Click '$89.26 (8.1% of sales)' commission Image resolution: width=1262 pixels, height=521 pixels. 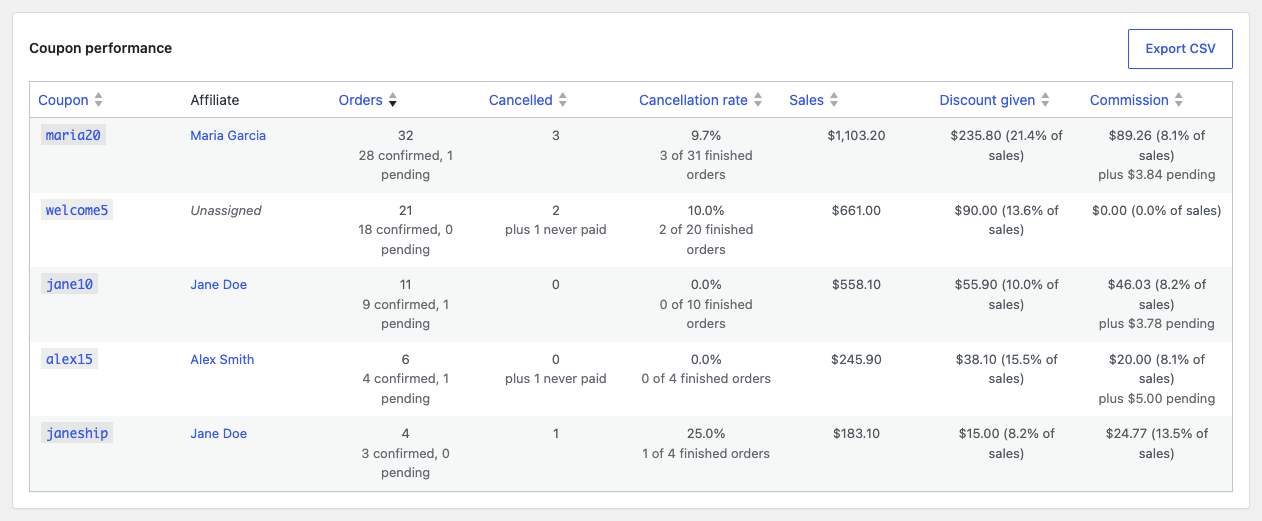[x=1157, y=145]
